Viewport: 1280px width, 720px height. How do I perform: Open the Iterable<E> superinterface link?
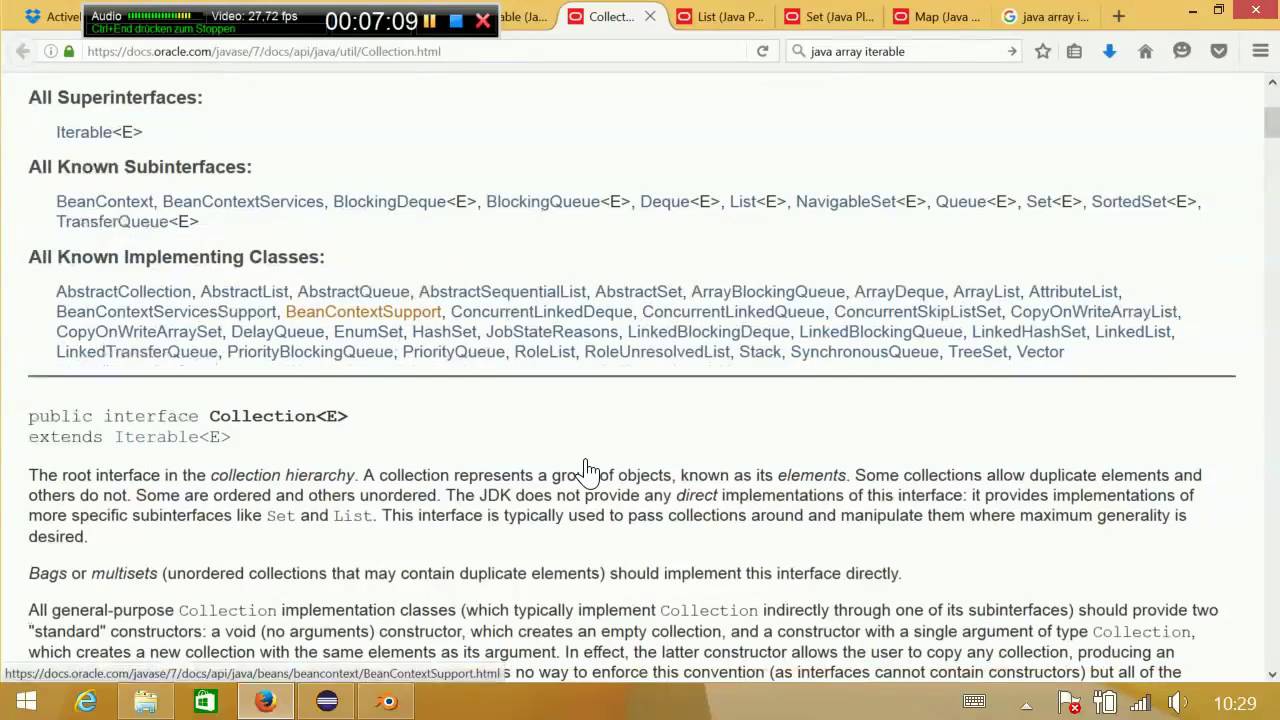pyautogui.click(x=99, y=132)
